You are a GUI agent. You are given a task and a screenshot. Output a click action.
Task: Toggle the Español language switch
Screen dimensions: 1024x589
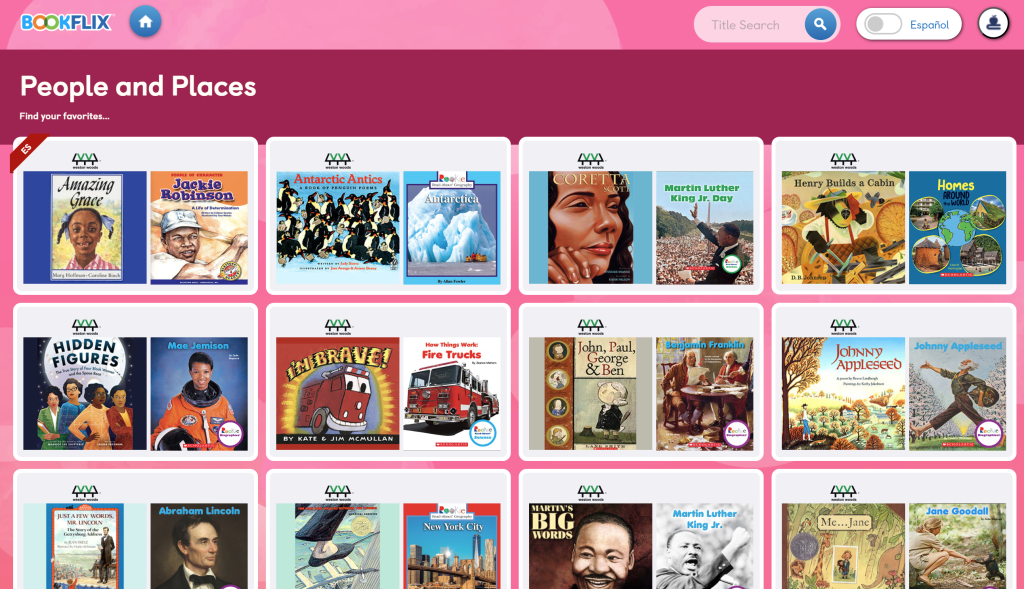883,25
